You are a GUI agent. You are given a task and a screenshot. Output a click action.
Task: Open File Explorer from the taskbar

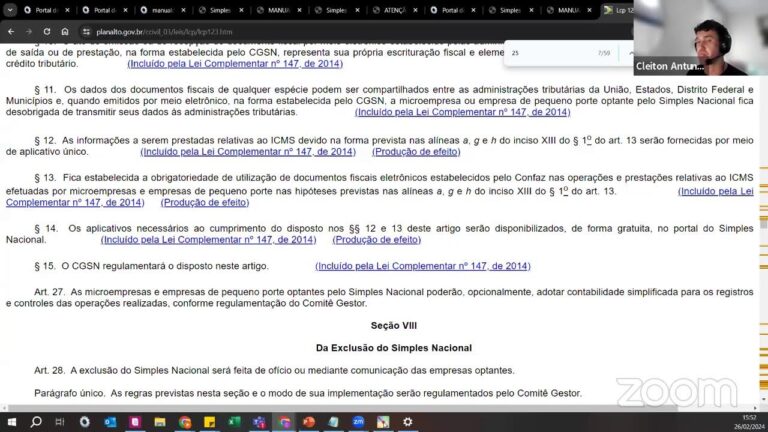coord(160,422)
